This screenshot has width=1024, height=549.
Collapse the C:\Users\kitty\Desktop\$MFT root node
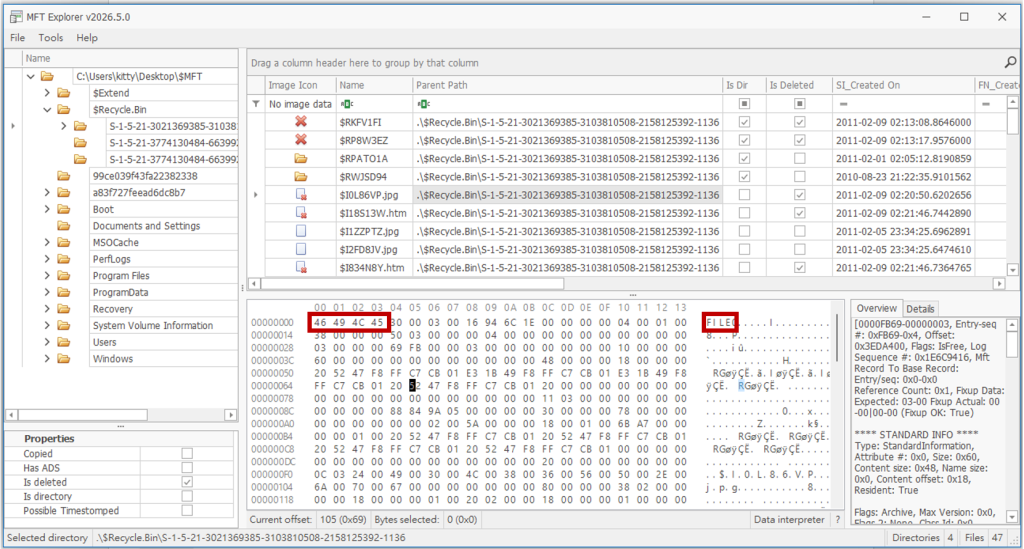click(x=31, y=76)
